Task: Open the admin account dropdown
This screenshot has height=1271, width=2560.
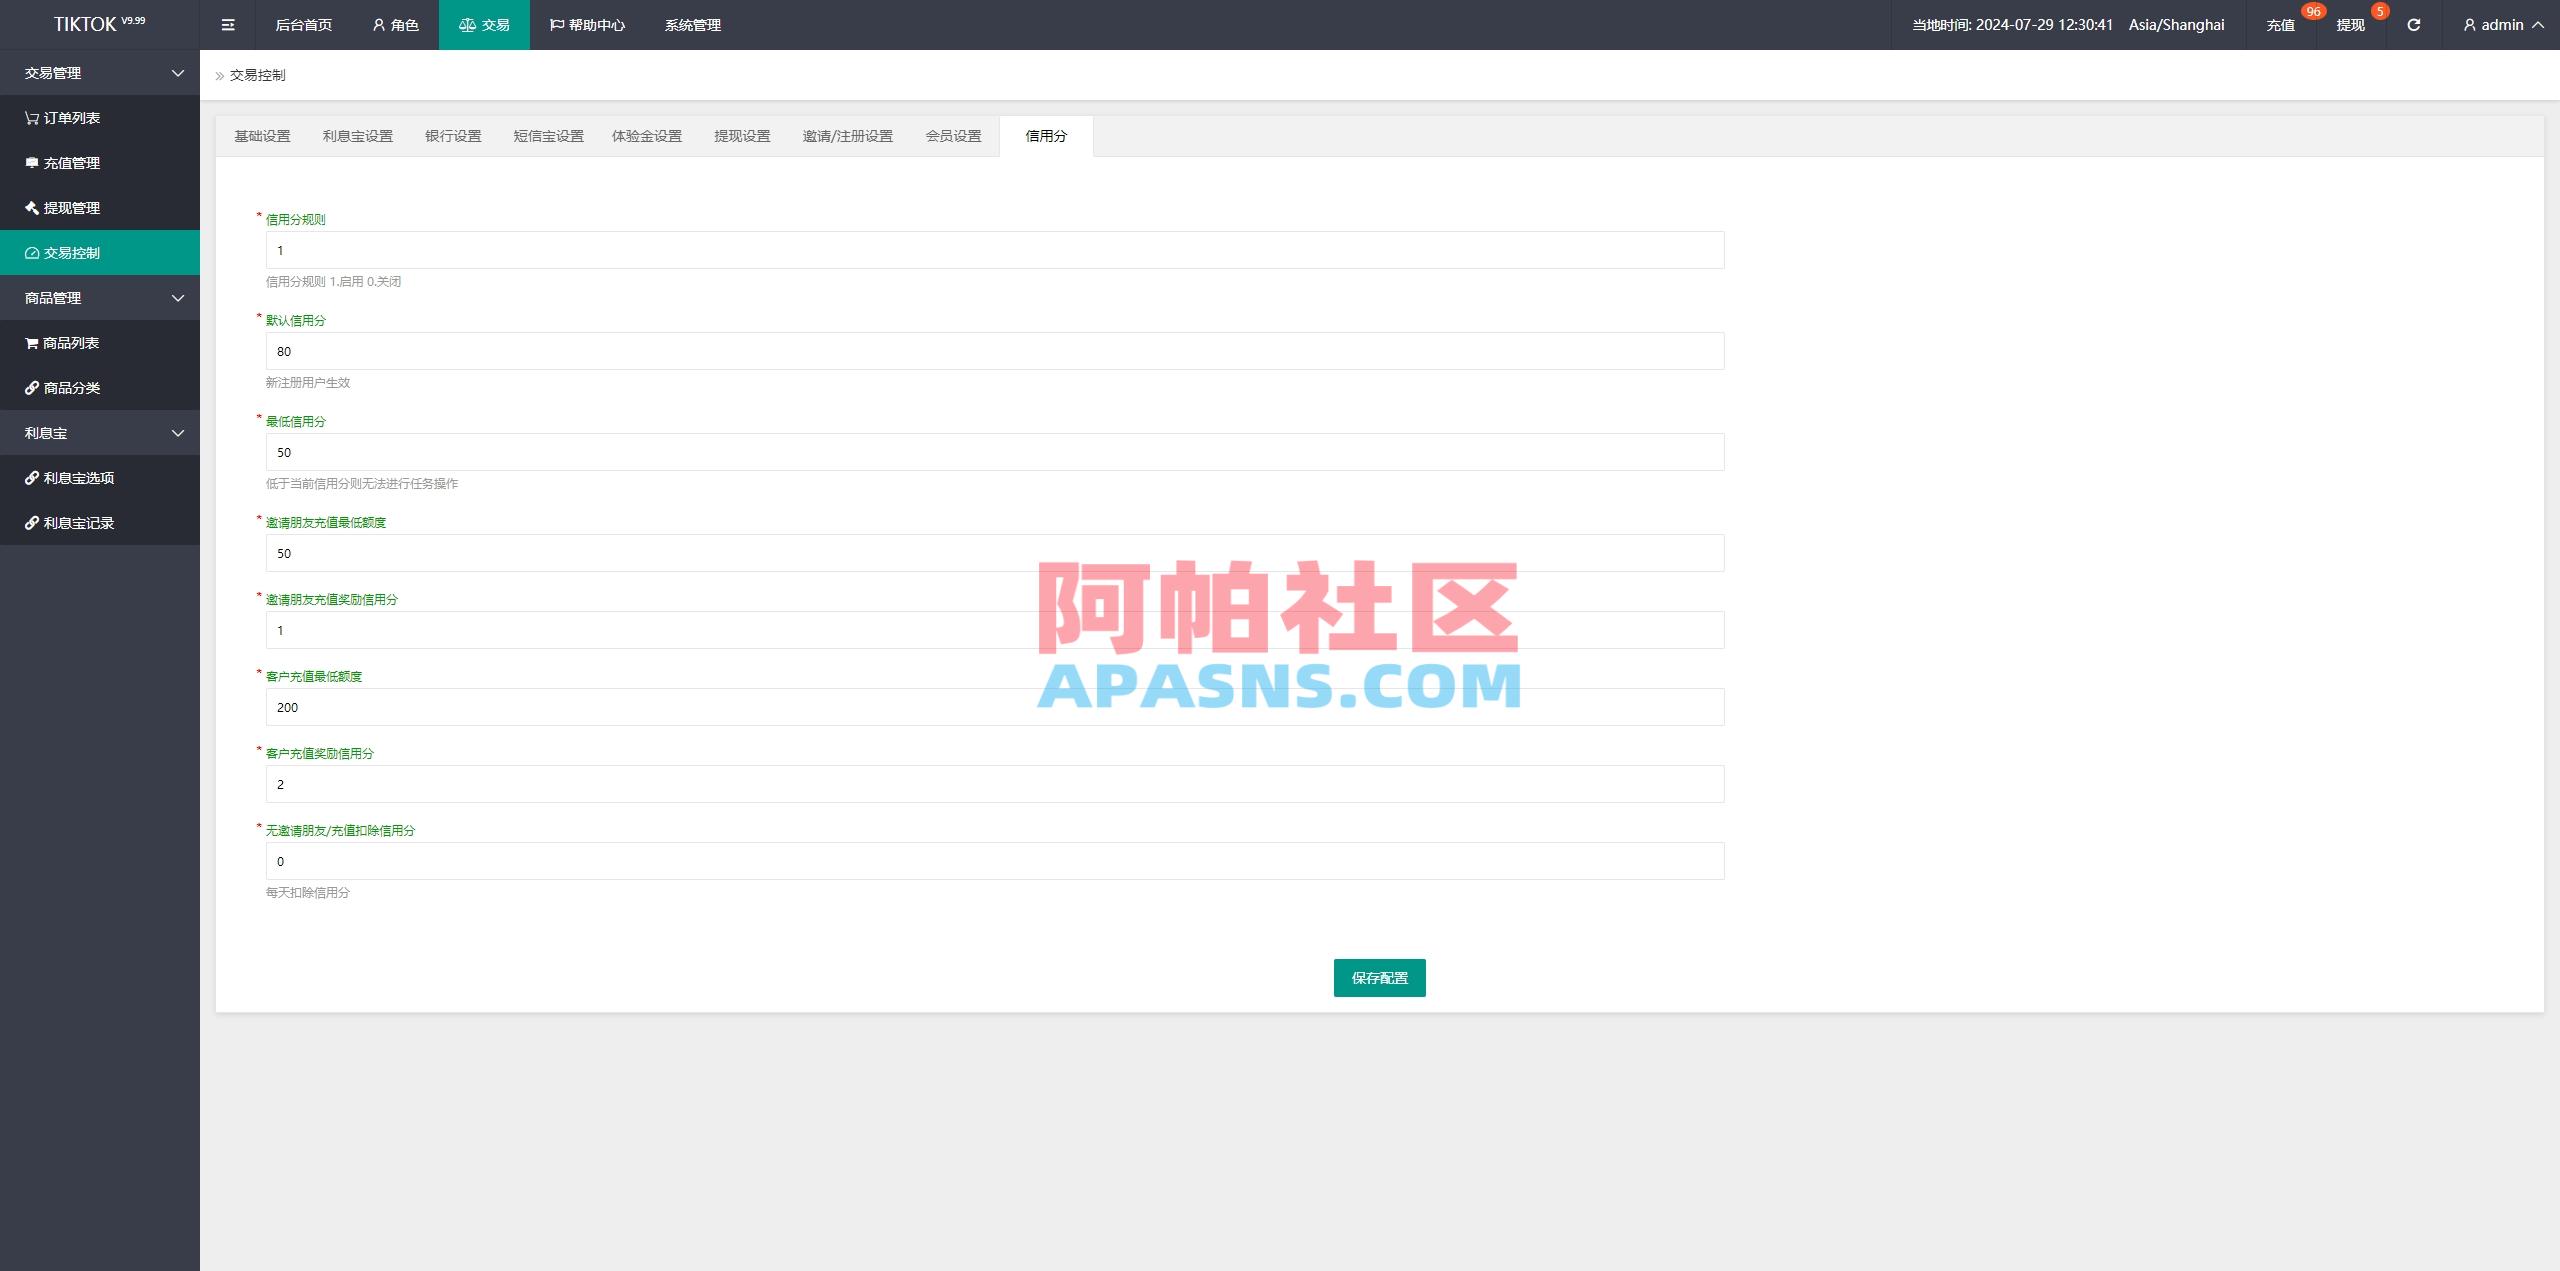Action: point(2502,24)
